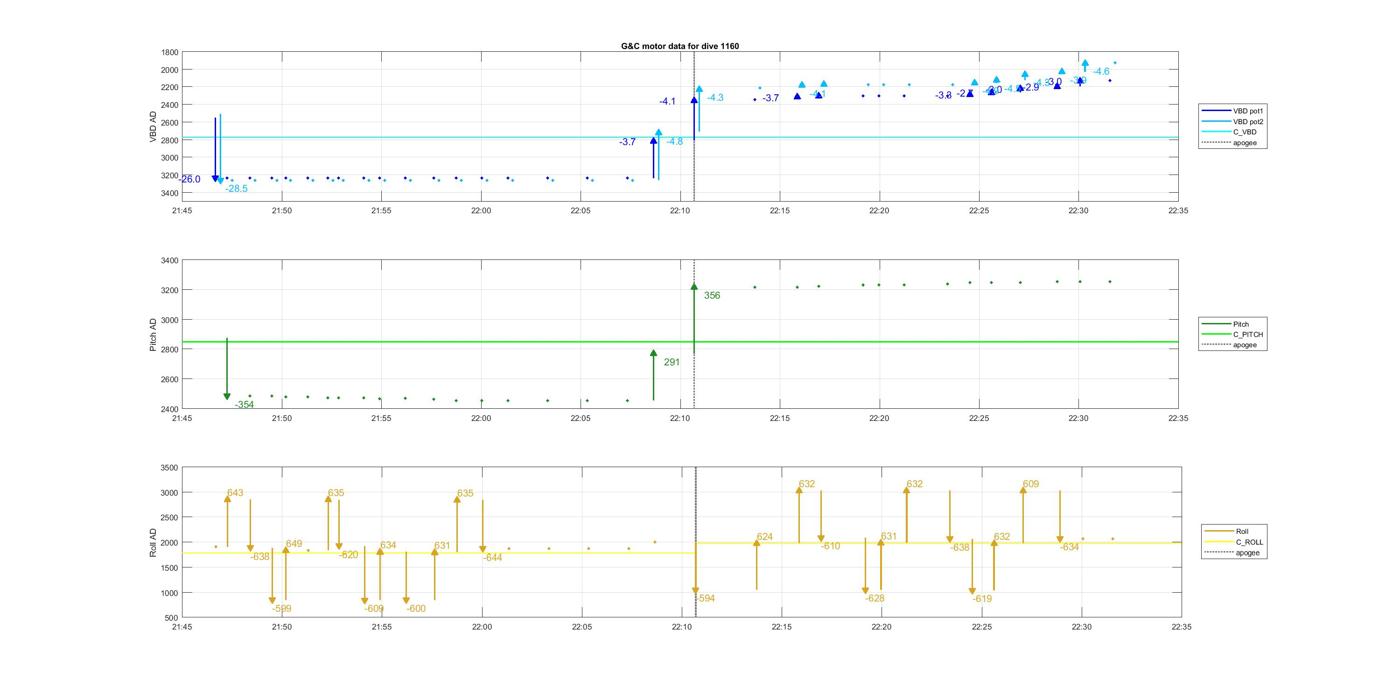Click the '-600' roll data label
The image size is (1400, 693).
tap(416, 609)
